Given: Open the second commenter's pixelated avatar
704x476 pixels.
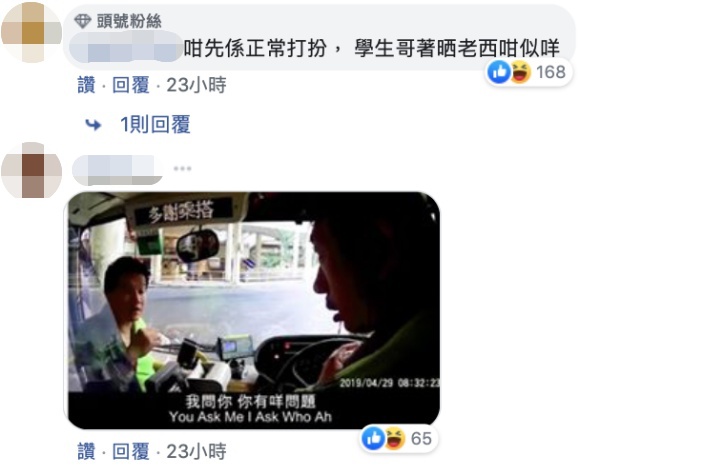Looking at the screenshot, I should coord(31,170).
